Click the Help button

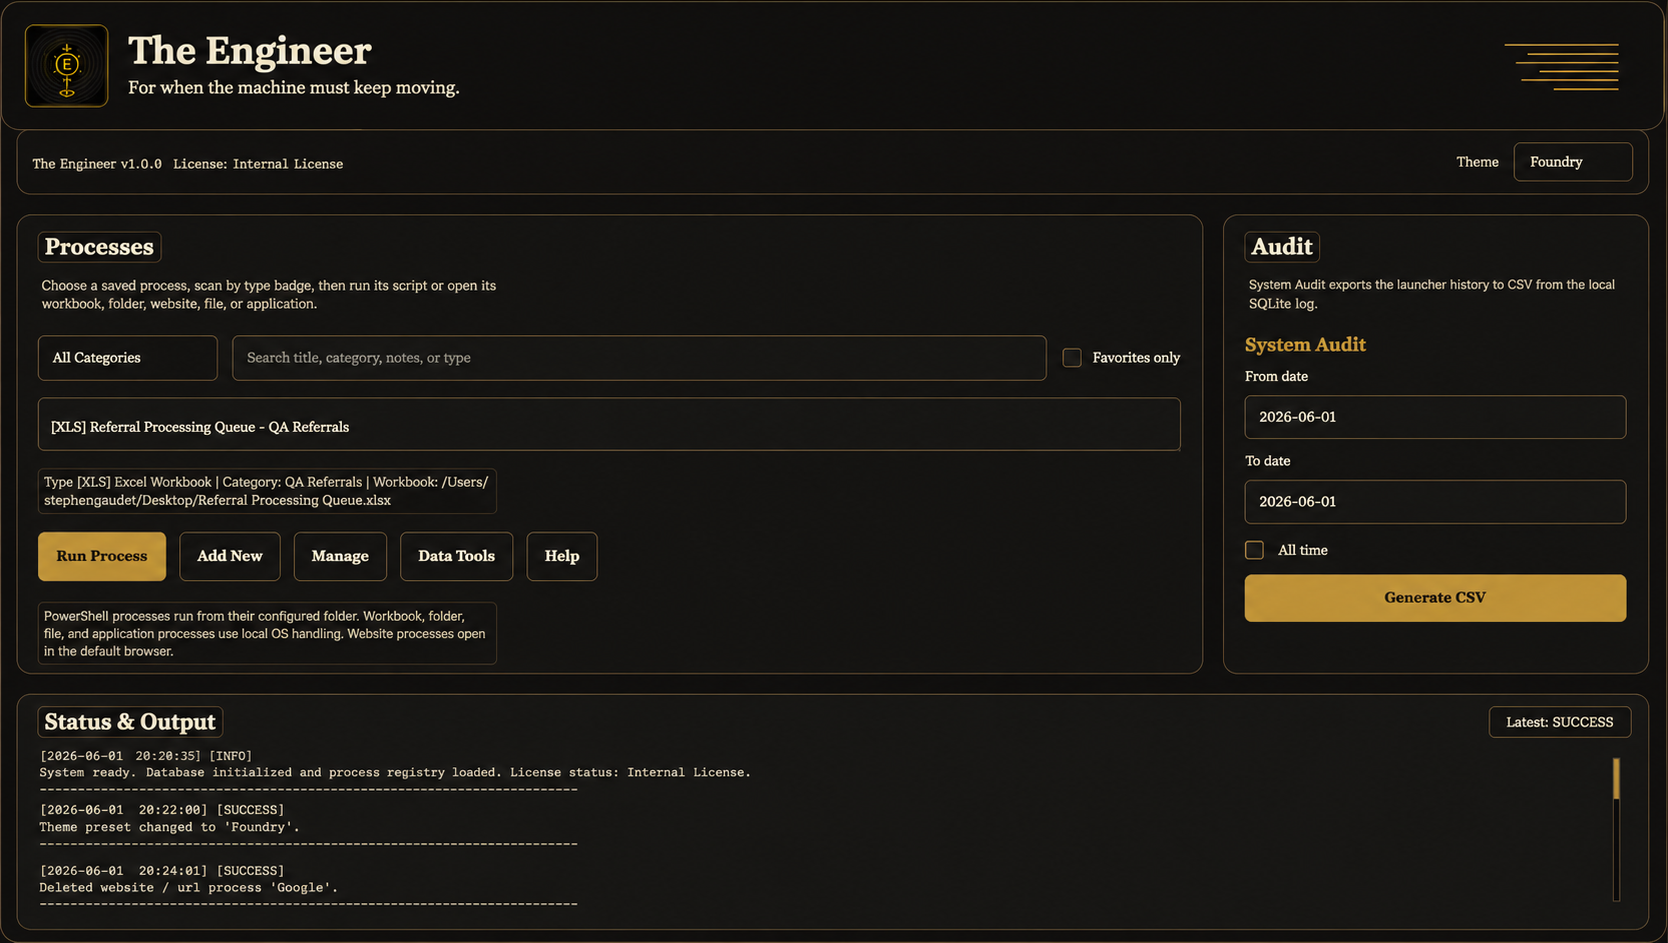[562, 556]
